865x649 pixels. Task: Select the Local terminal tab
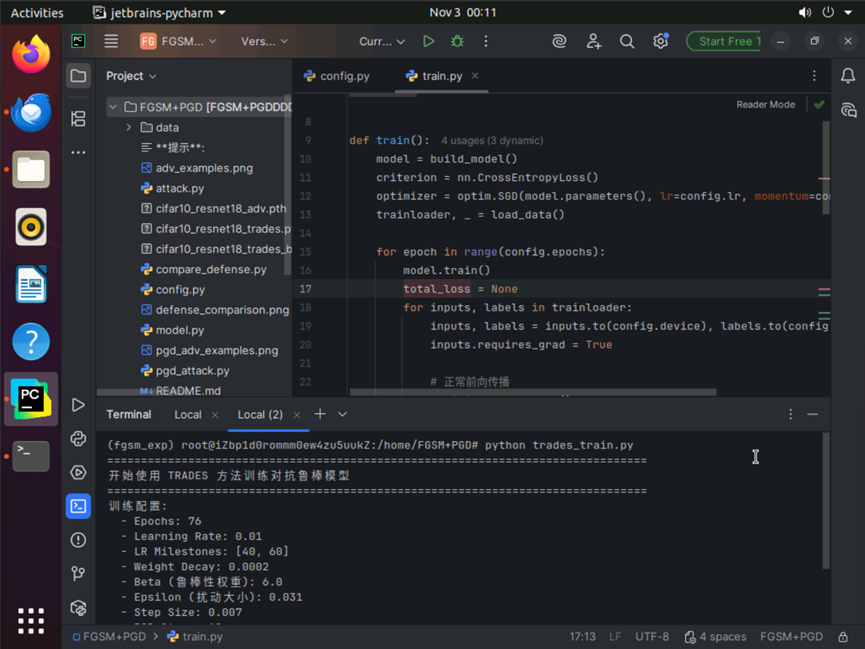[x=187, y=414]
